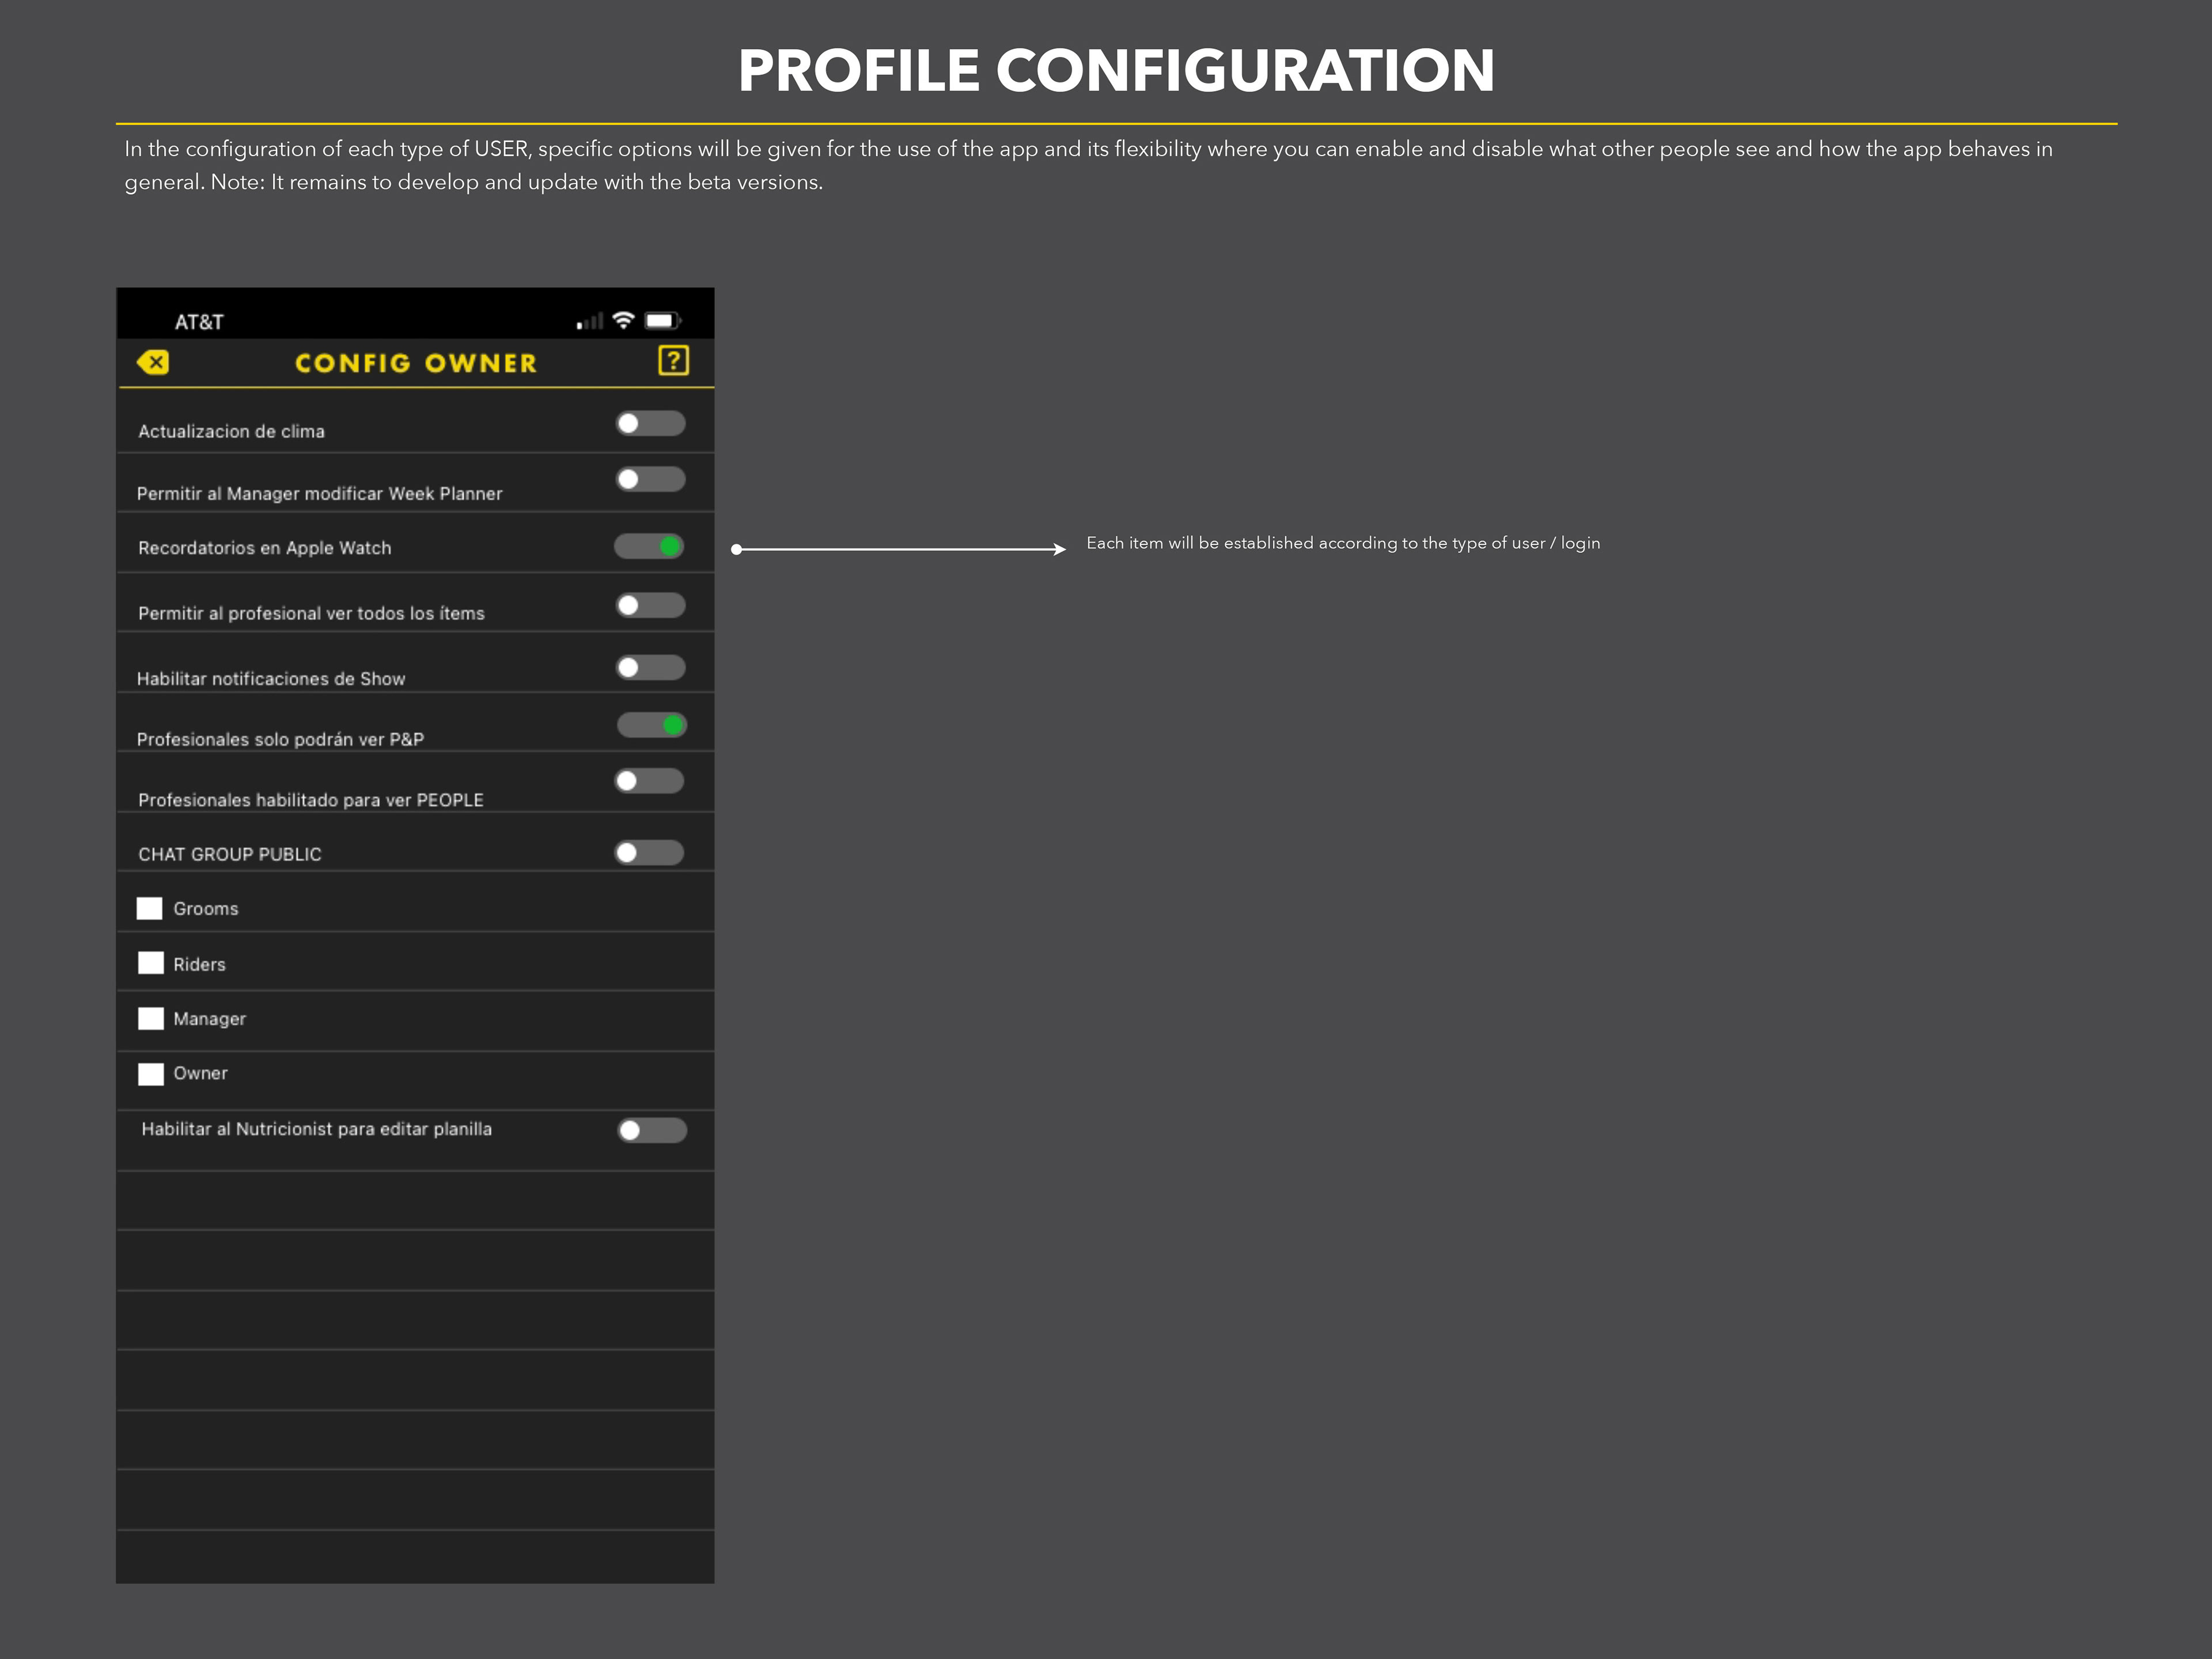Switch on CHAT GROUP PUBLIC toggle
The image size is (2212, 1659).
(649, 852)
